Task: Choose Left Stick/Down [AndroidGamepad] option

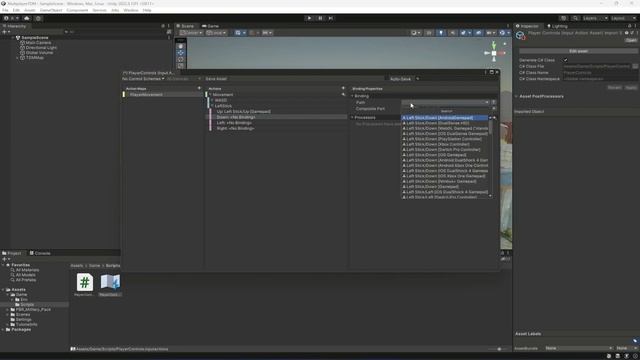Action: coord(445,118)
